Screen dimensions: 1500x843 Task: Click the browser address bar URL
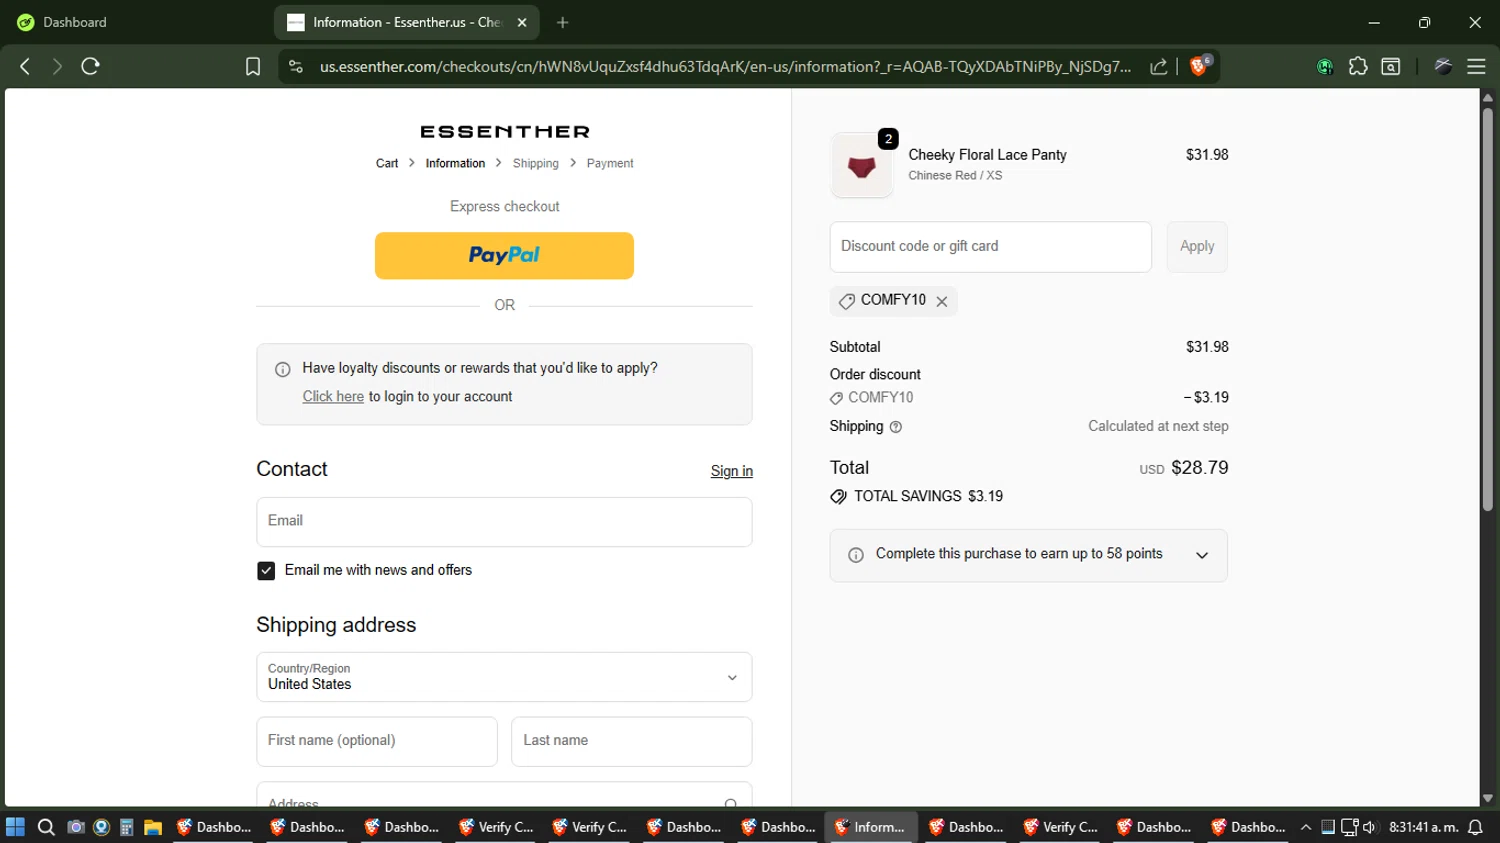click(725, 66)
